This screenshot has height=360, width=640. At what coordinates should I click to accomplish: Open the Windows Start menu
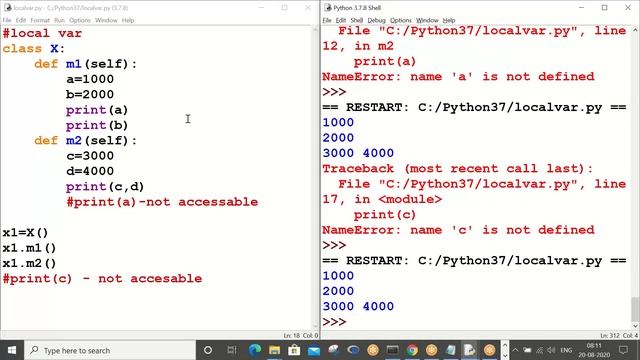pos(12,350)
